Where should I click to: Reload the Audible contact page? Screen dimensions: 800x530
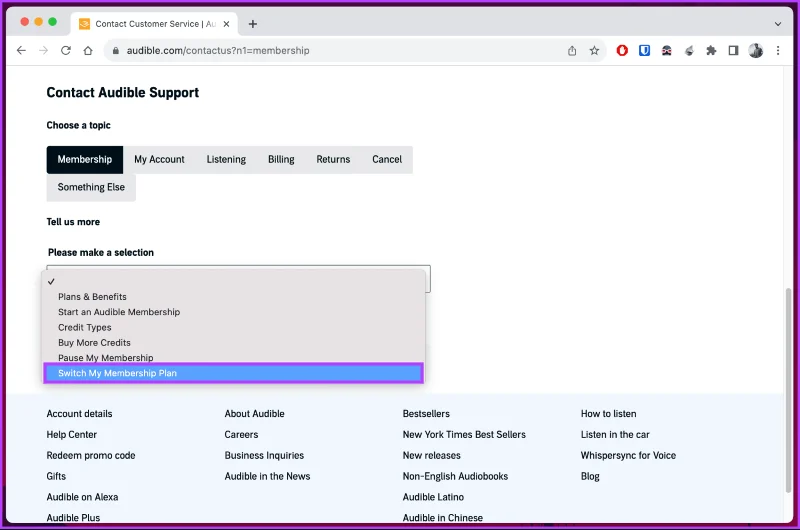pos(66,51)
